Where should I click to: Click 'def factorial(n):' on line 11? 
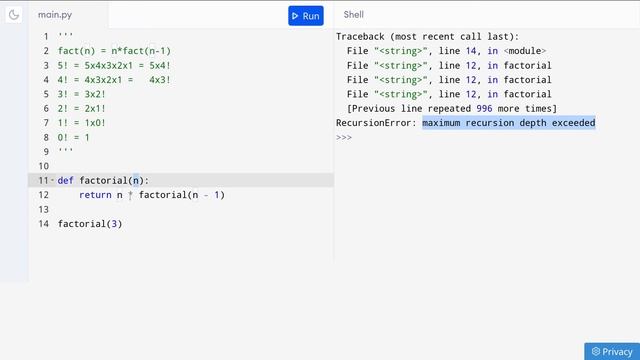click(103, 180)
